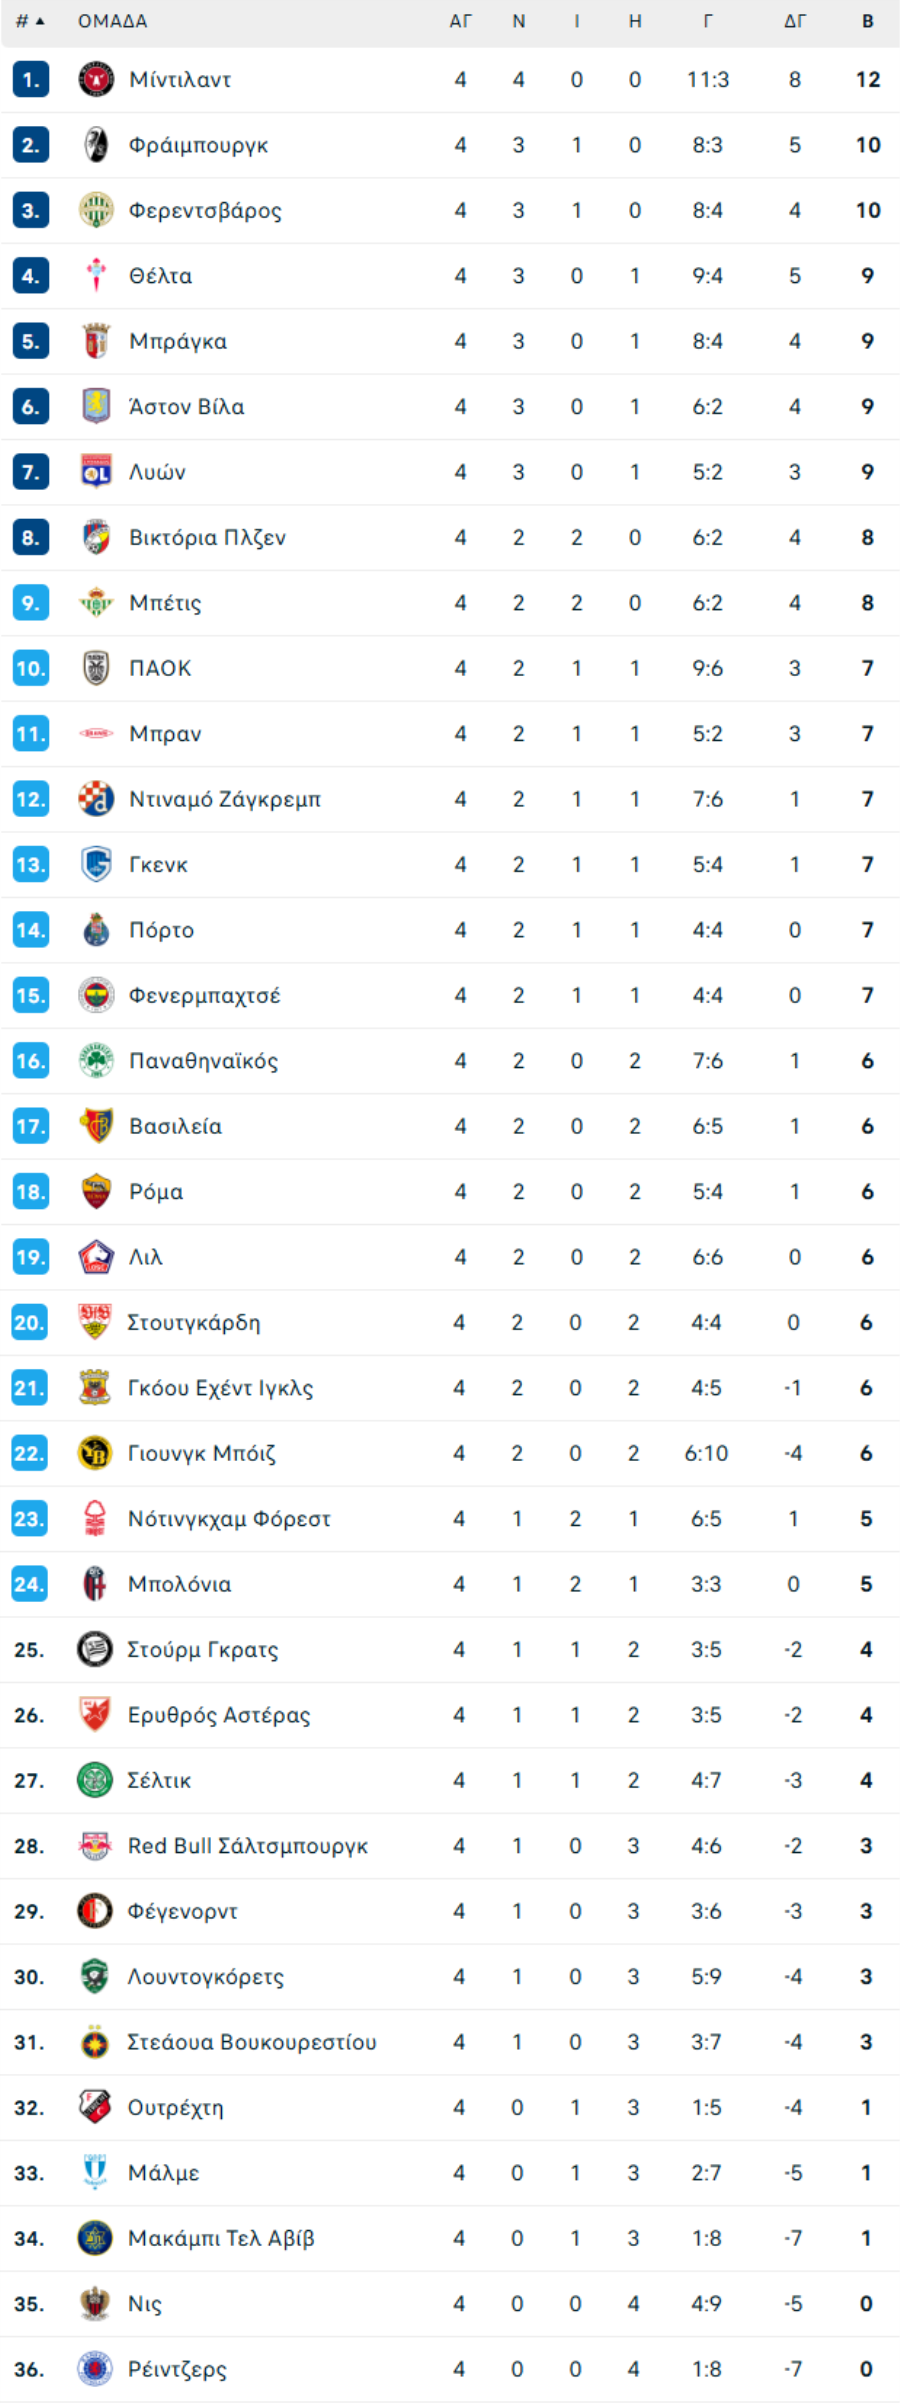The width and height of the screenshot is (900, 2403).
Task: Click the ΠΑΟΚ team crest
Action: 96,668
